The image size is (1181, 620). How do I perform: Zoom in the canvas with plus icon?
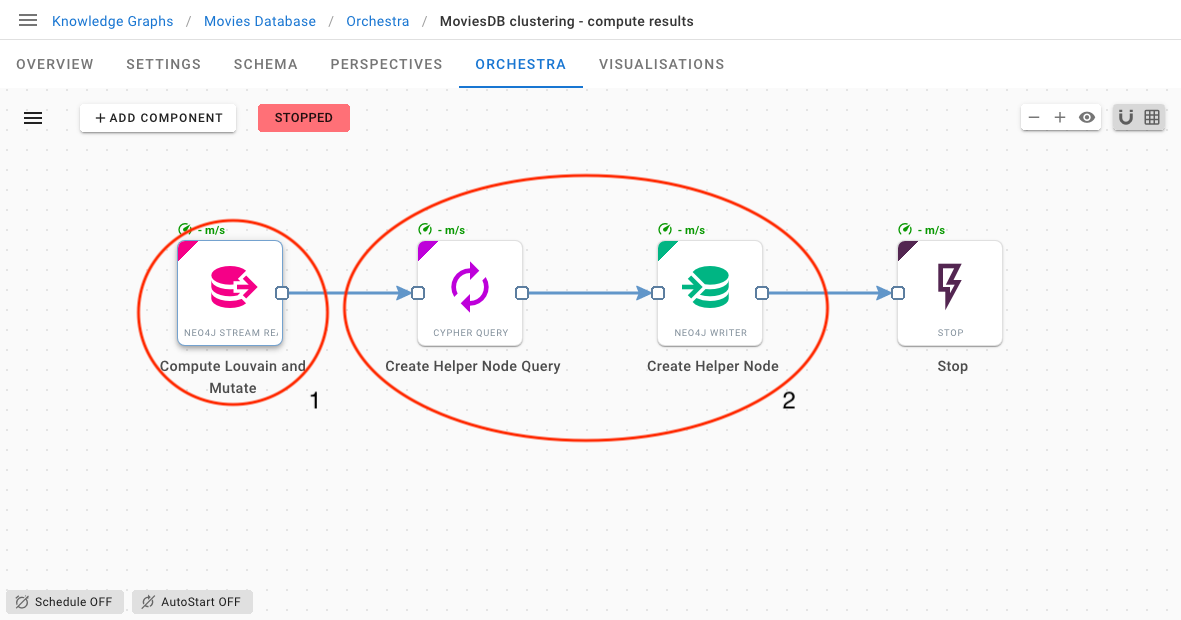[1060, 118]
